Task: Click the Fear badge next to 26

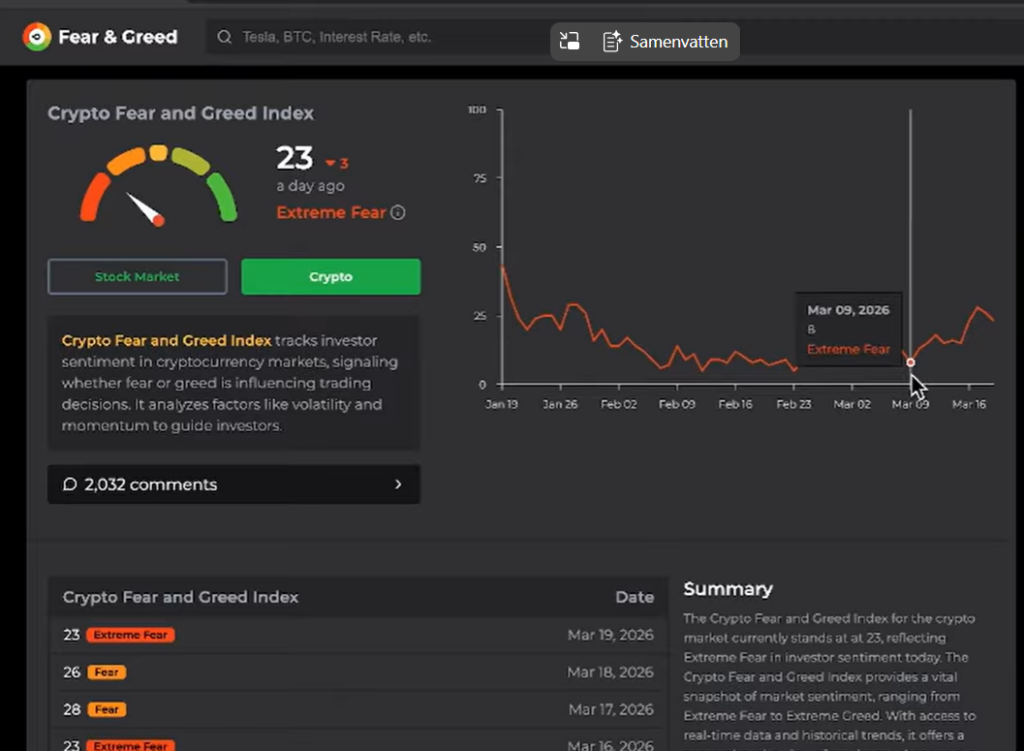Action: (107, 672)
